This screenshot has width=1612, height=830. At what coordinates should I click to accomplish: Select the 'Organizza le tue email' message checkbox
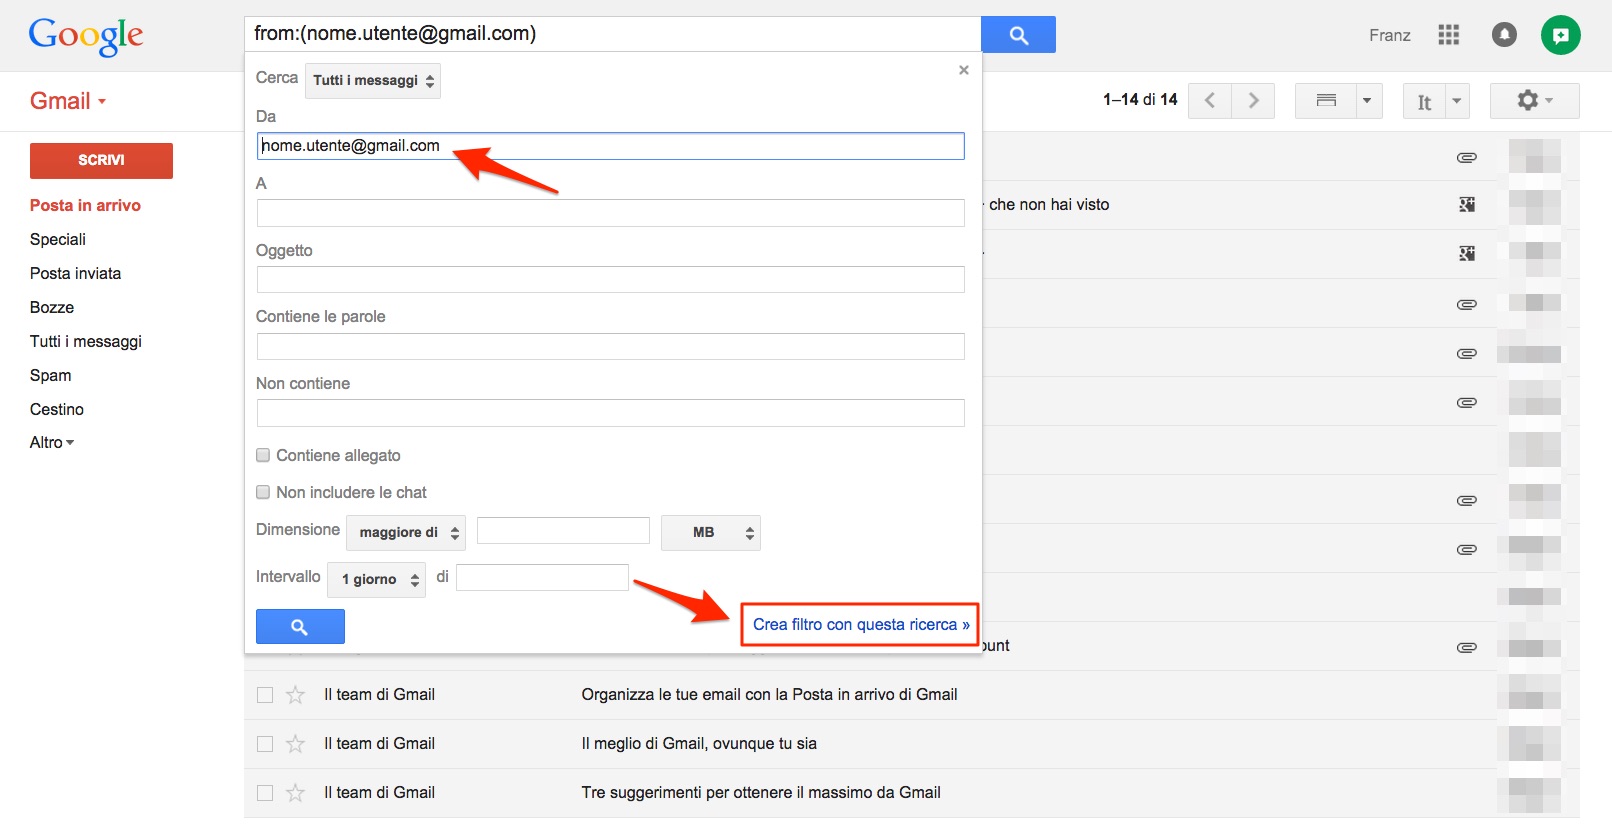[265, 695]
